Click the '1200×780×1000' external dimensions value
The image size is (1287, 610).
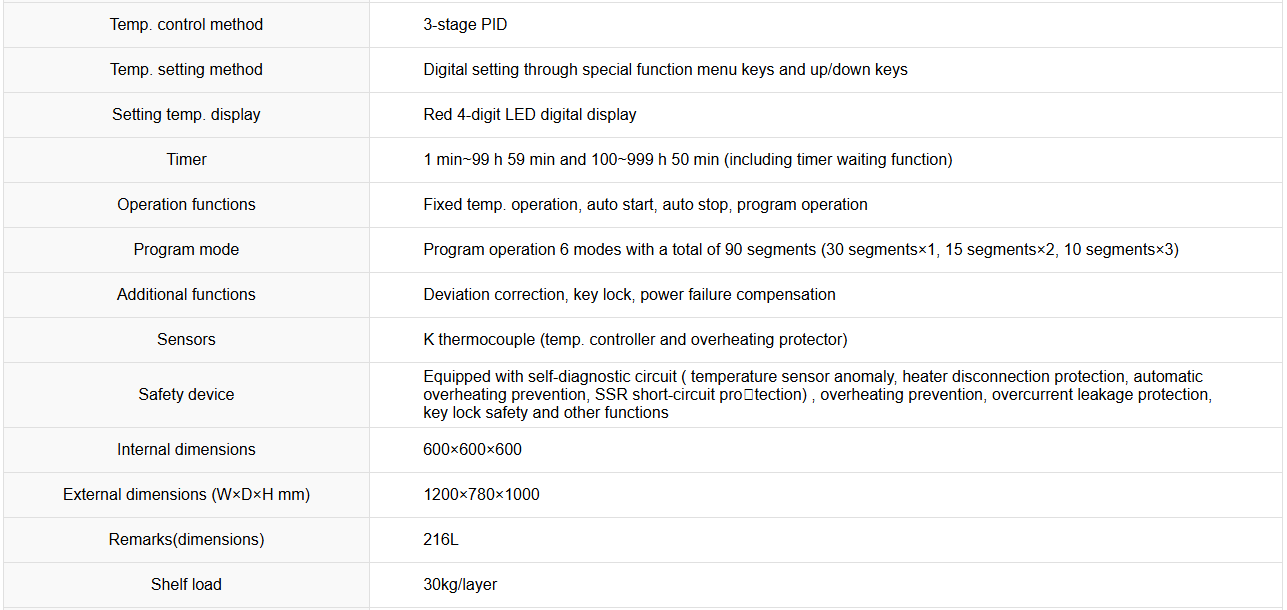481,494
